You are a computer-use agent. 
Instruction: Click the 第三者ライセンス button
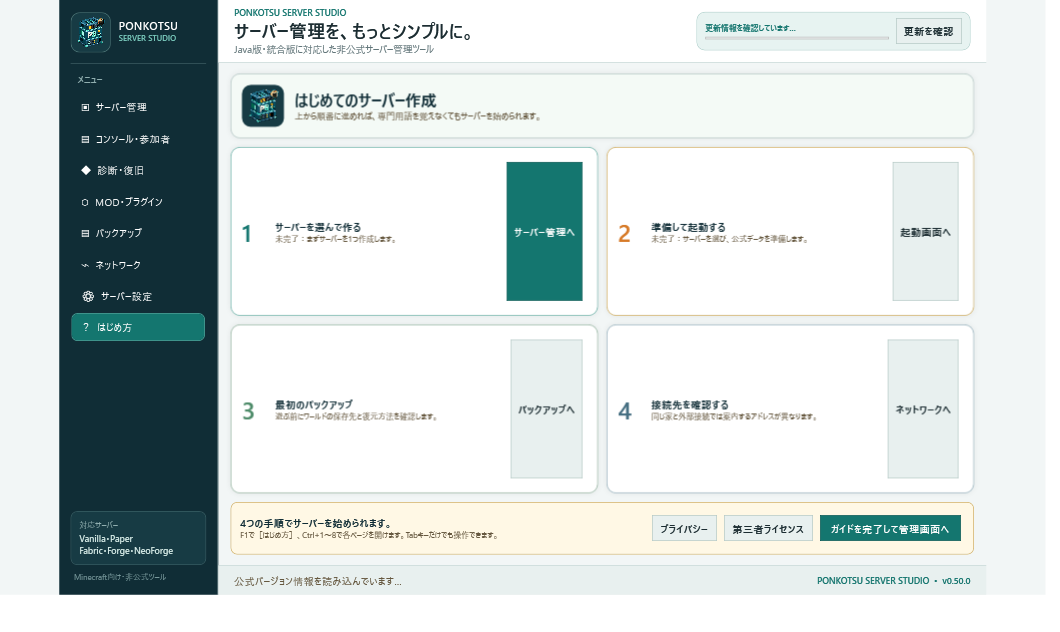click(768, 529)
